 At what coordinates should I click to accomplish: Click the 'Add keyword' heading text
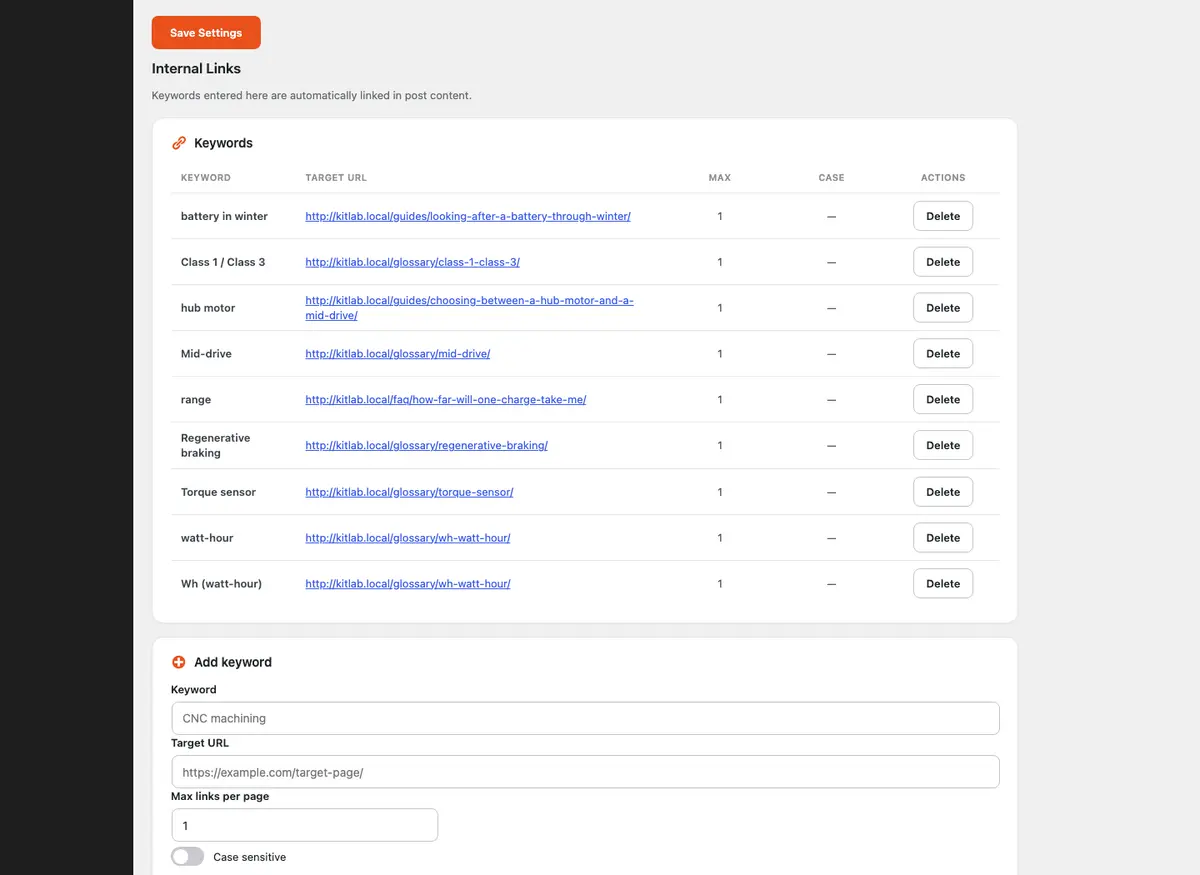tap(233, 662)
